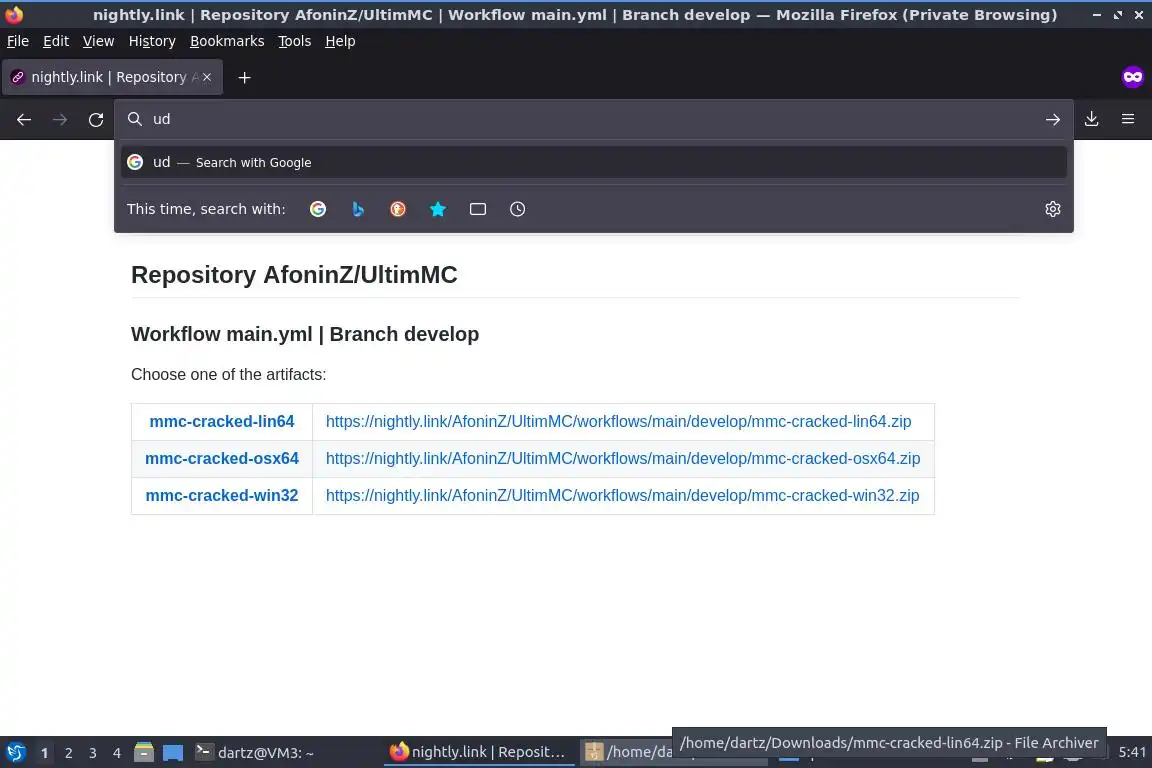Click the mmc-cracked-osx64.zip download URL
This screenshot has height=768, width=1152.
[x=623, y=459]
